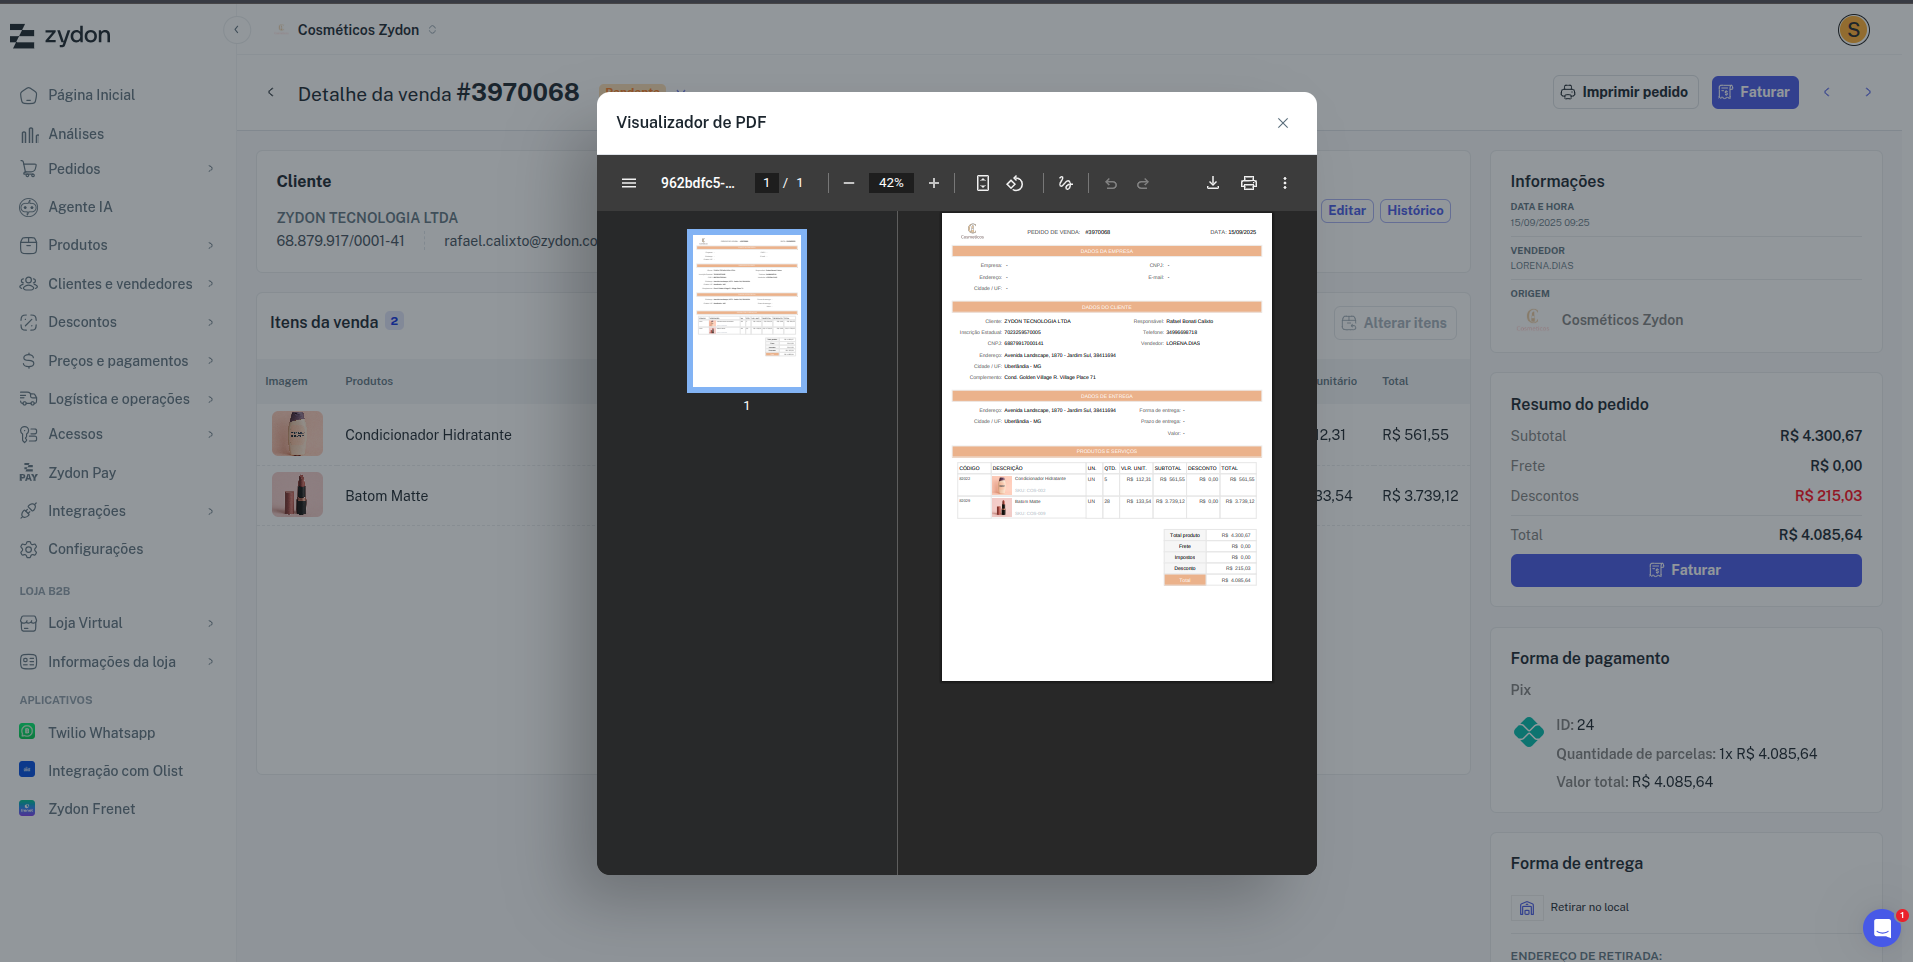This screenshot has width=1913, height=962.
Task: Click the total value R$ 4.085,64
Action: [1820, 535]
